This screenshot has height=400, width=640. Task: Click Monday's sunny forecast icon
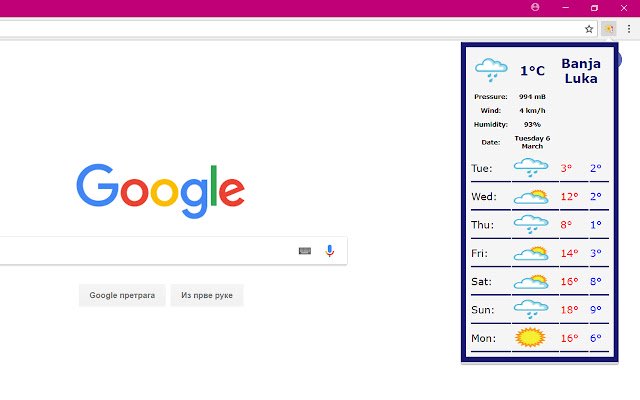(x=530, y=338)
